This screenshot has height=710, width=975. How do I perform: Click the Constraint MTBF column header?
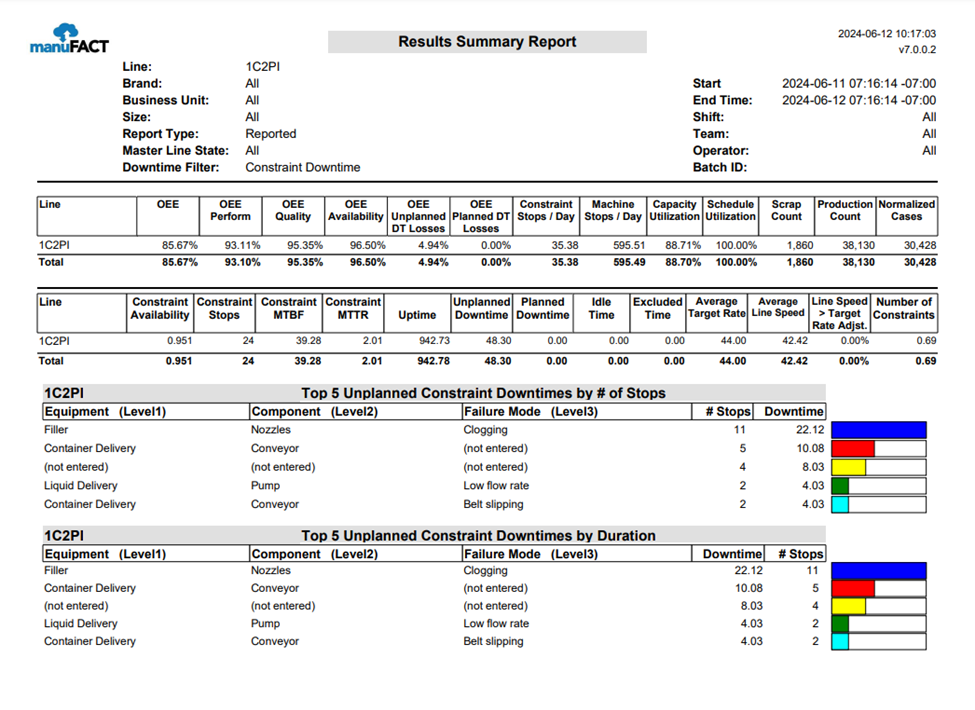[x=289, y=308]
